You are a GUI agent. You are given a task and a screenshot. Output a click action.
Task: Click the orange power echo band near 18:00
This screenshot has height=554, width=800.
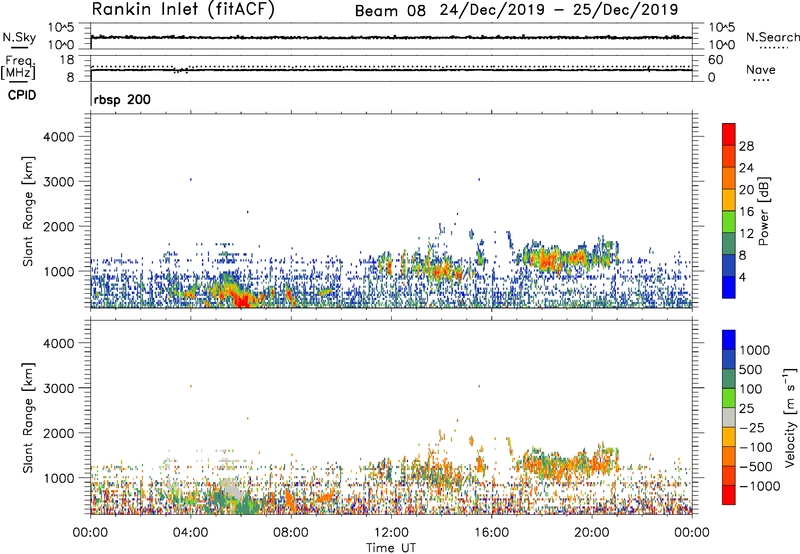coord(548,260)
